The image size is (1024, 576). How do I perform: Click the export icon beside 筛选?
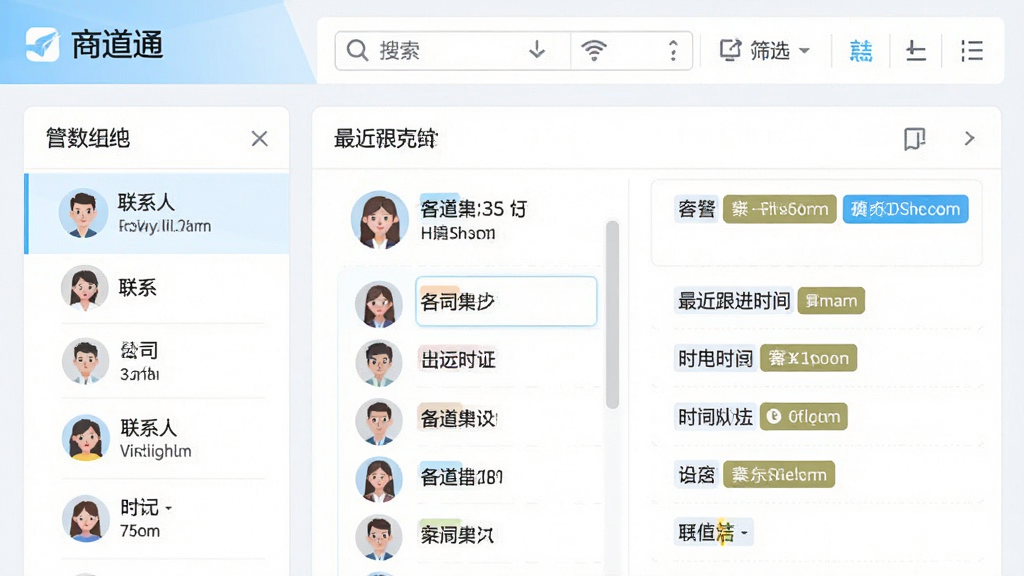coord(730,50)
